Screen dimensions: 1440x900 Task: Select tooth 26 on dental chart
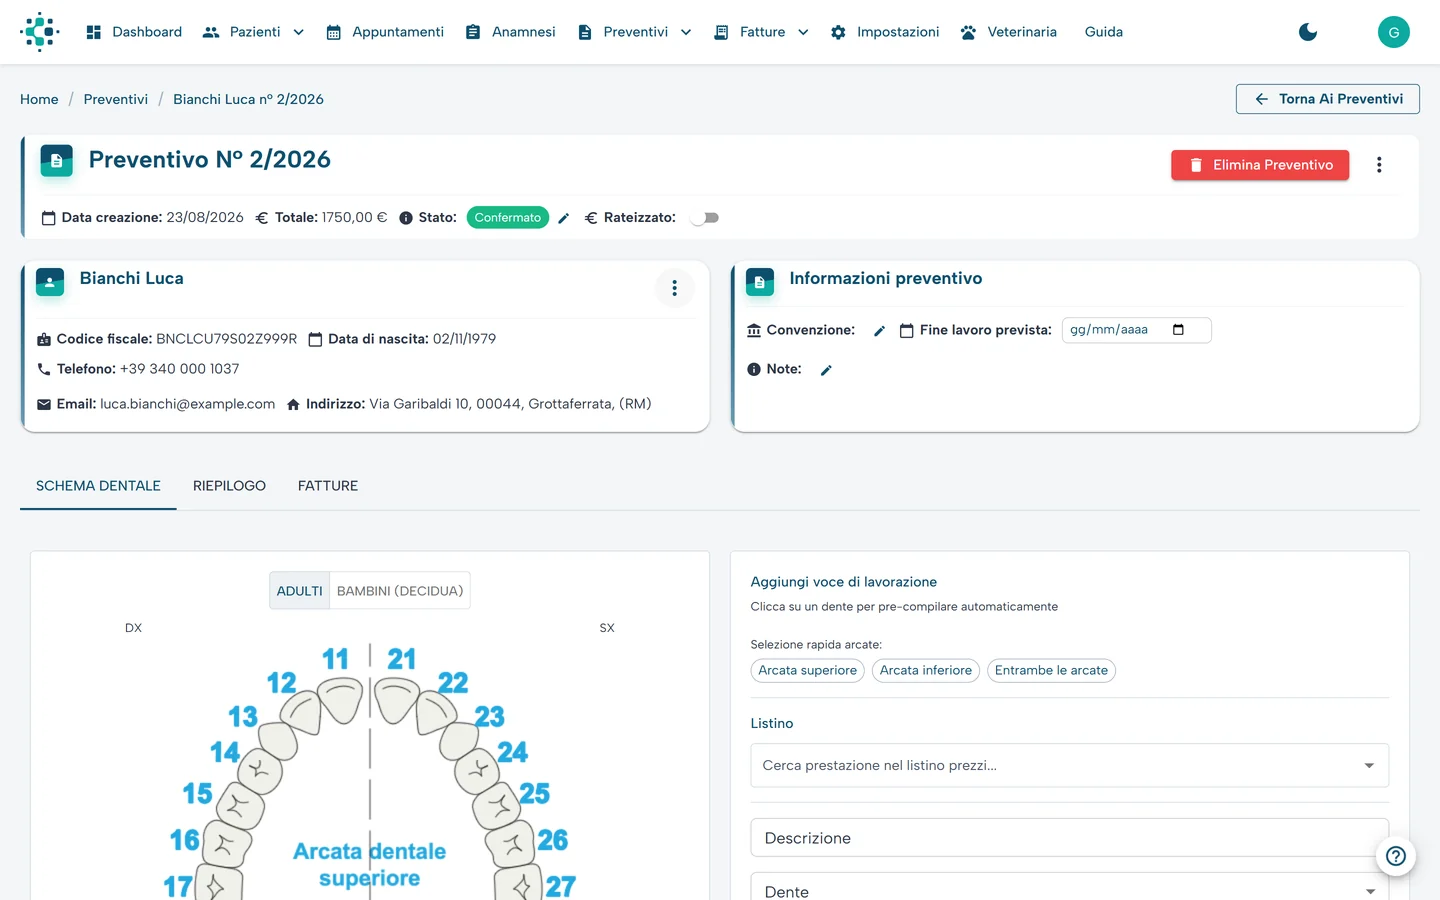(512, 844)
